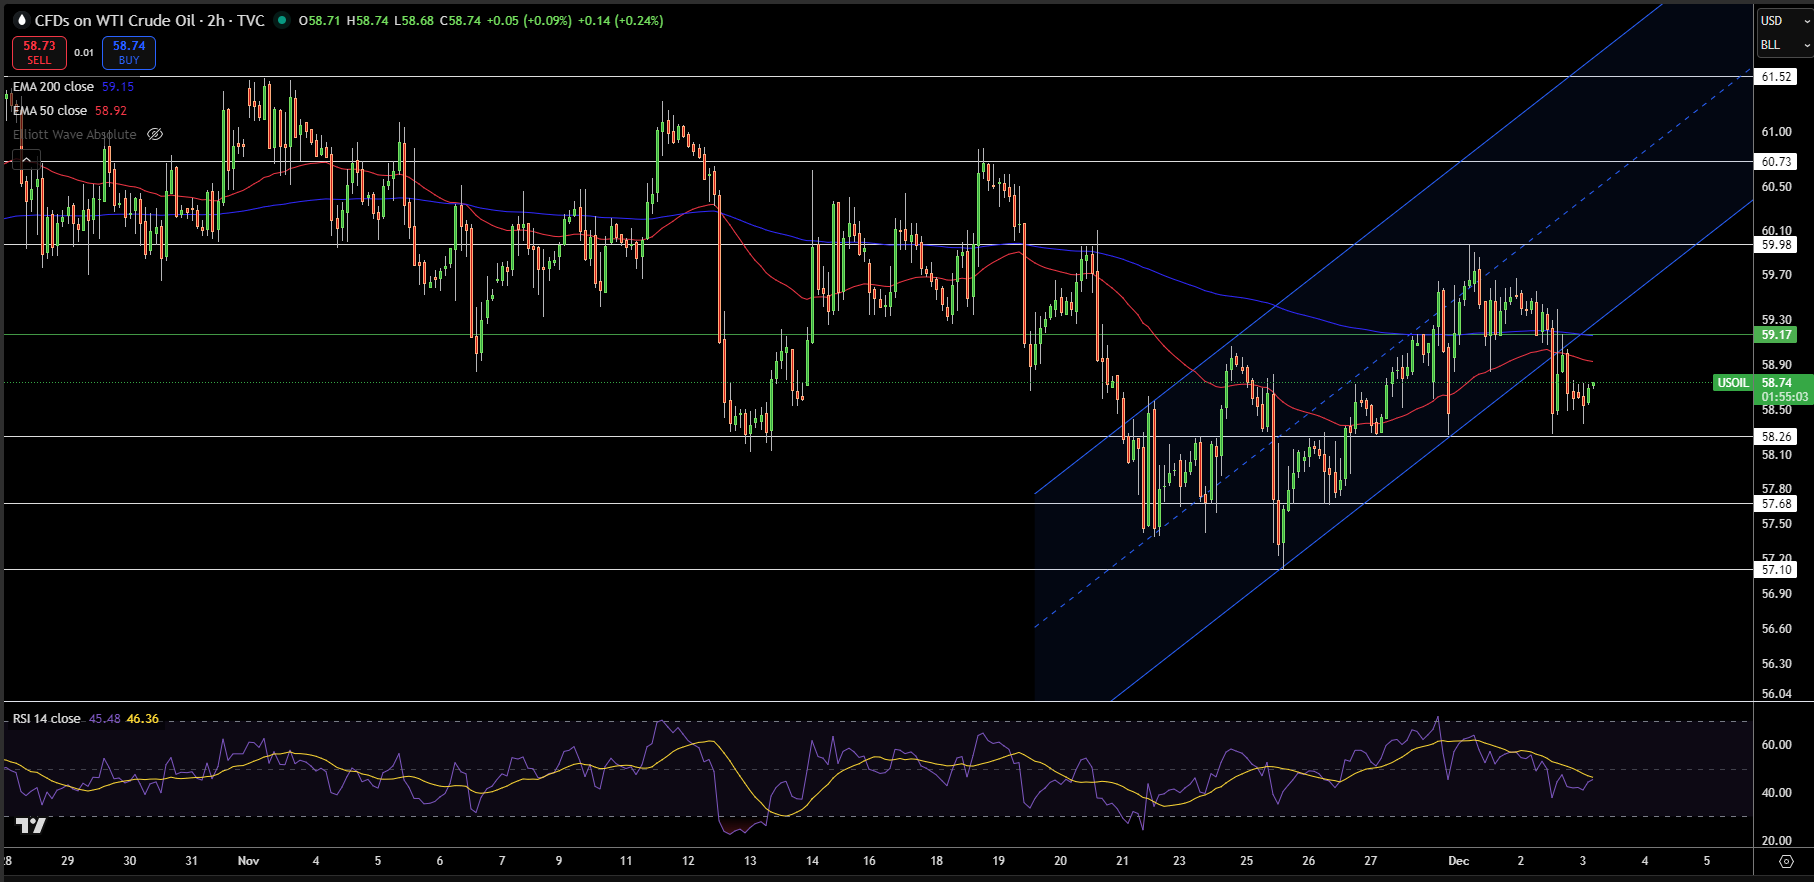This screenshot has height=882, width=1814.
Task: Collapse the indicator legend with chevron
Action: pyautogui.click(x=26, y=159)
